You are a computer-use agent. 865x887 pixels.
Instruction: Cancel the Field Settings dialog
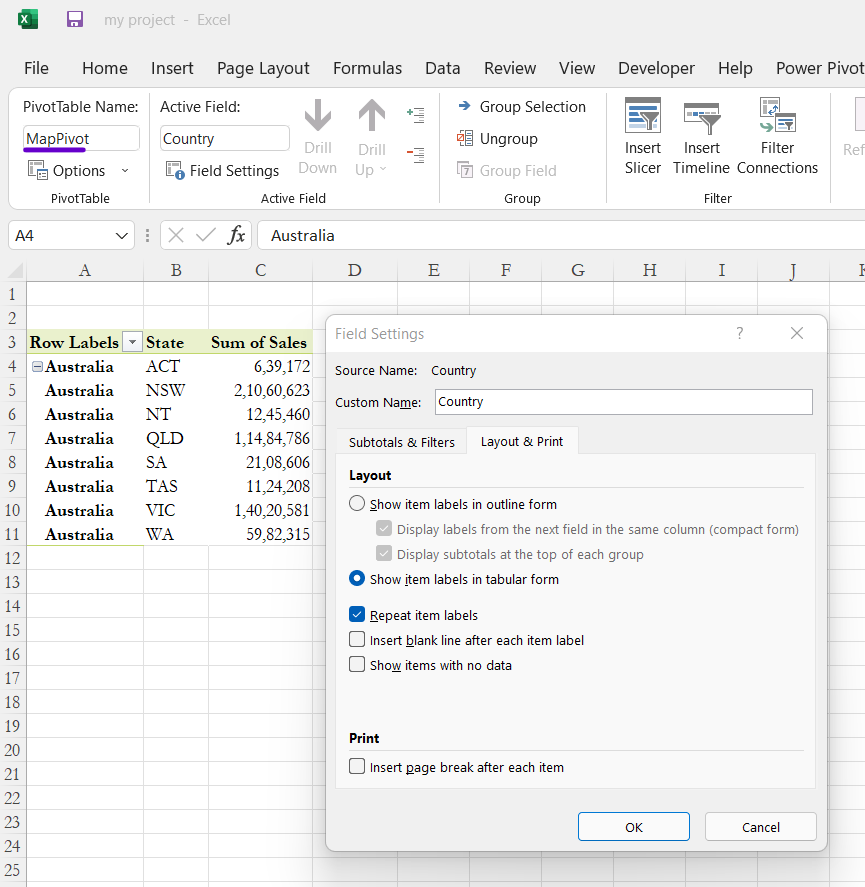[x=760, y=827]
